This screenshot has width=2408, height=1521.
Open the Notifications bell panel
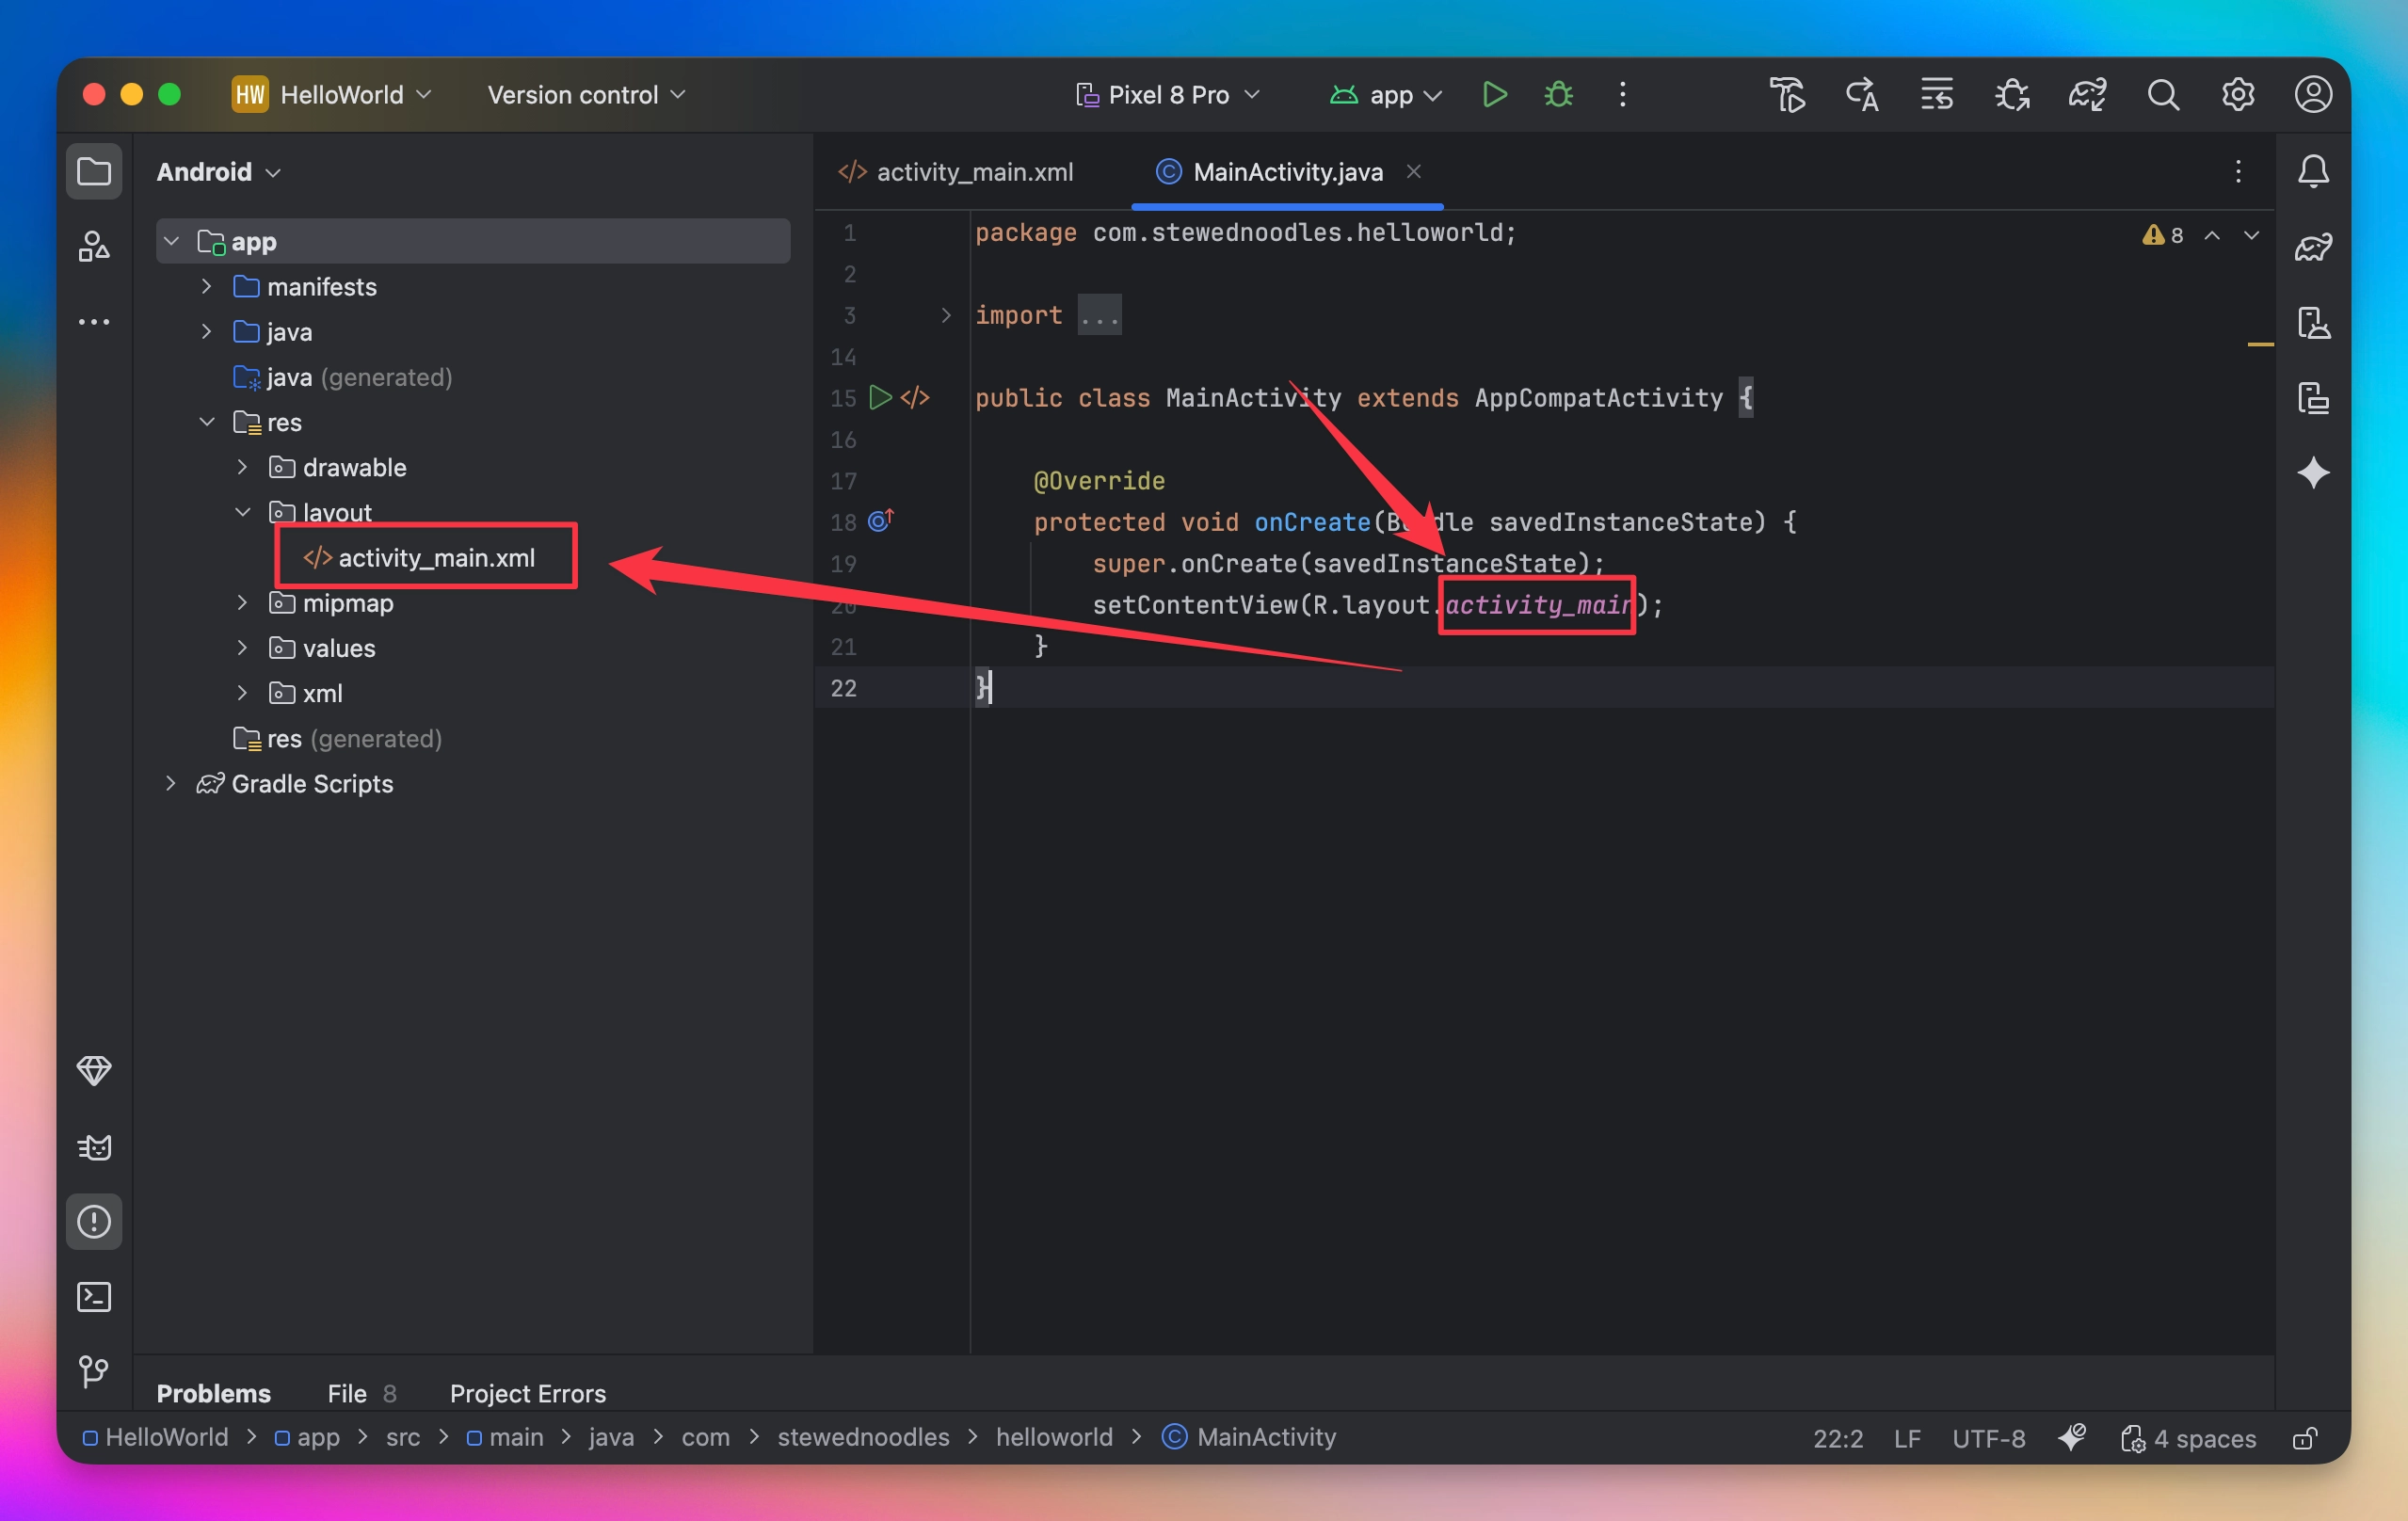tap(2313, 171)
